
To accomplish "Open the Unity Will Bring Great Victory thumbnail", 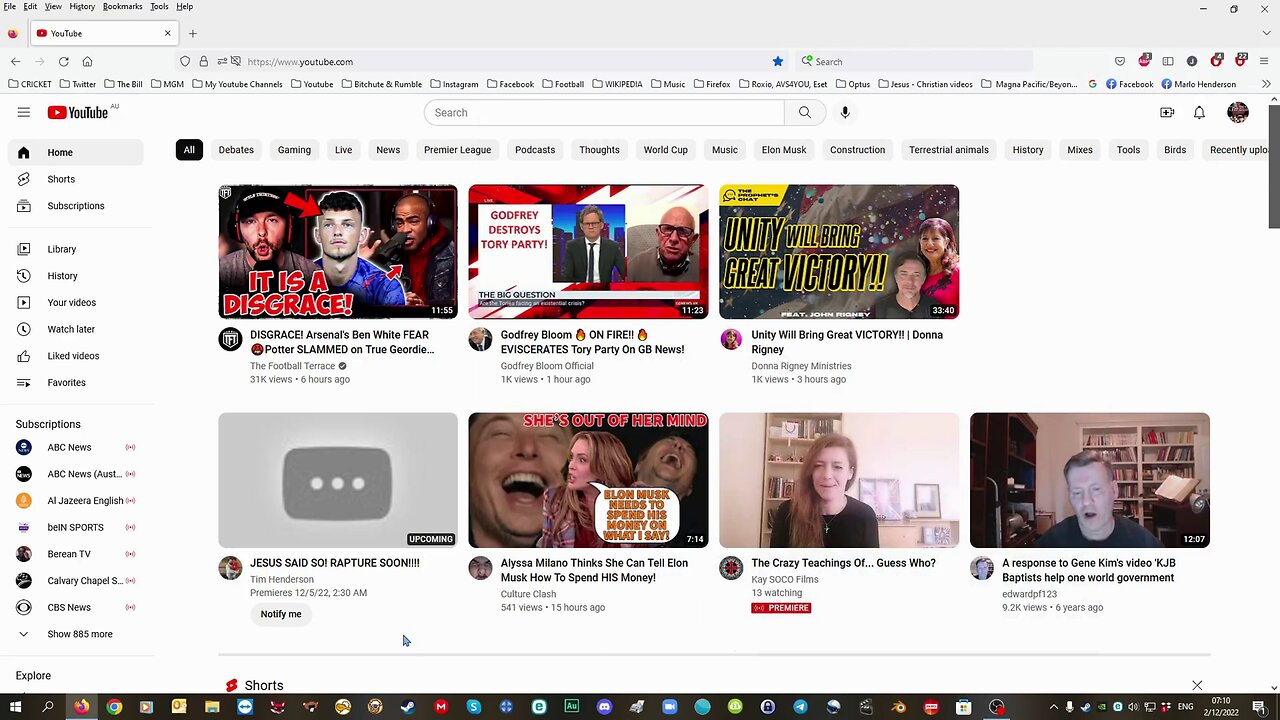I will (839, 252).
